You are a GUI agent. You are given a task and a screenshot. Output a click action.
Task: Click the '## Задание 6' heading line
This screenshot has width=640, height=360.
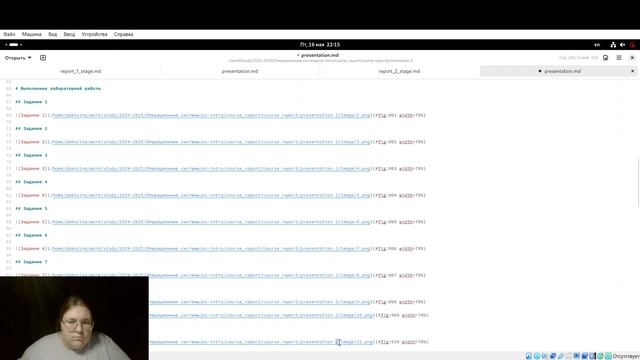click(x=31, y=235)
